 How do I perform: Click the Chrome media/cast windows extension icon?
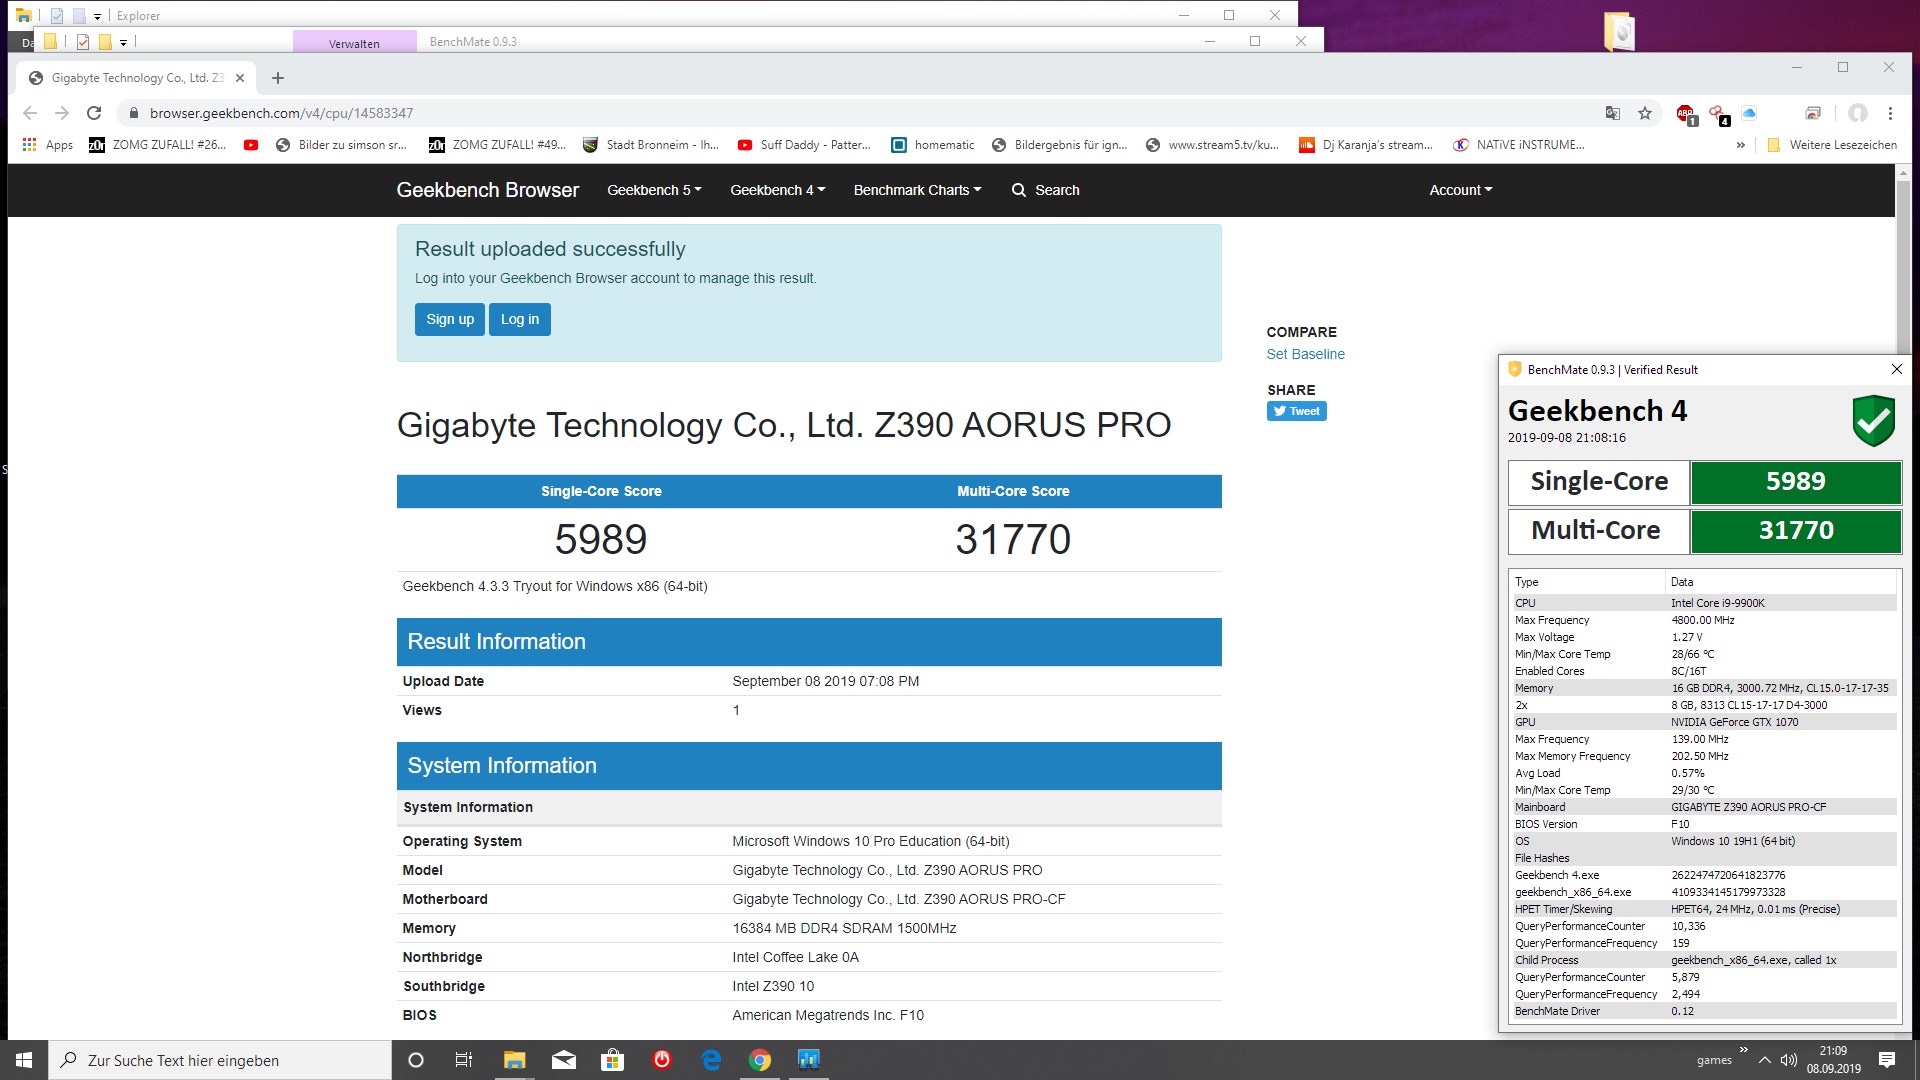(x=1812, y=113)
